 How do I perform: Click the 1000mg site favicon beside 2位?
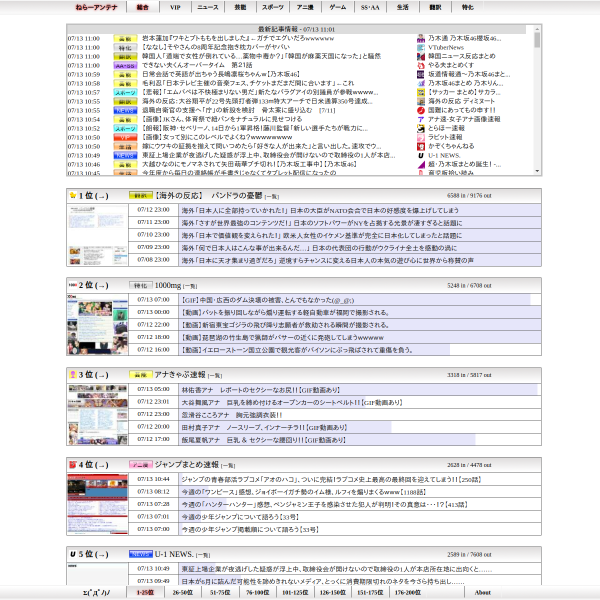[73, 285]
